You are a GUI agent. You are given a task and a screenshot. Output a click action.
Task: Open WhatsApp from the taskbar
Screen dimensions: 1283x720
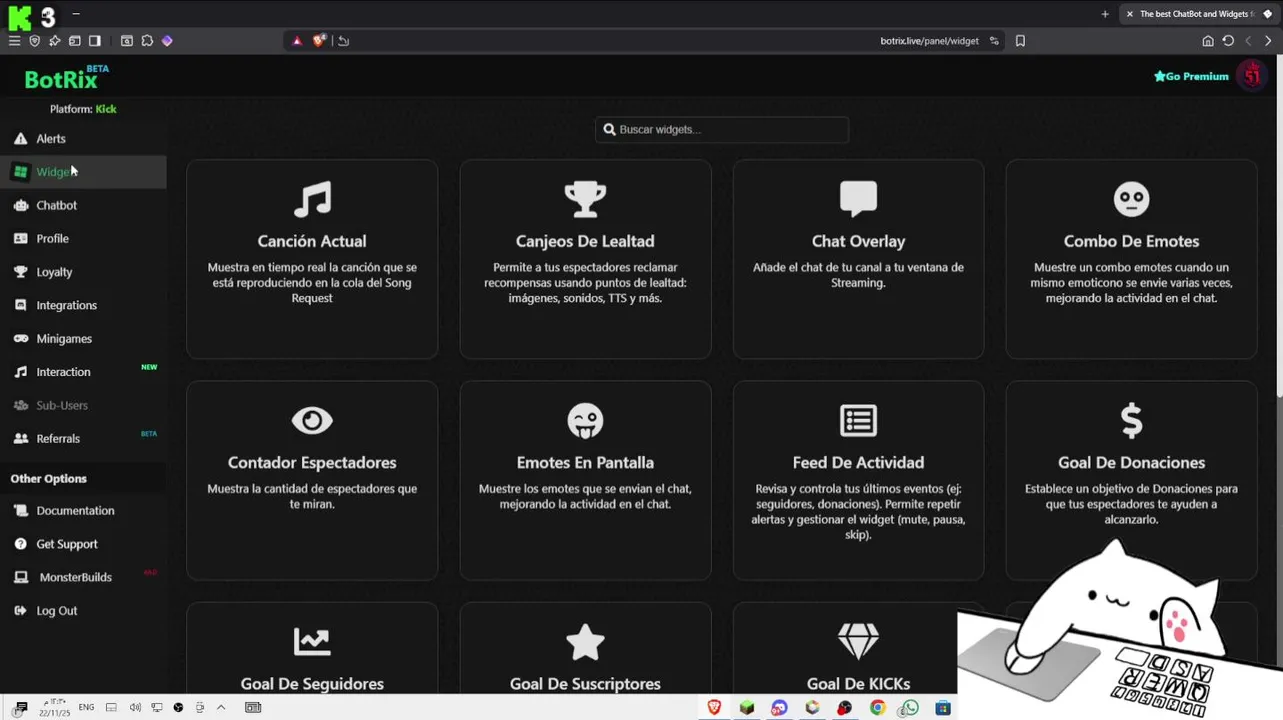click(x=909, y=707)
